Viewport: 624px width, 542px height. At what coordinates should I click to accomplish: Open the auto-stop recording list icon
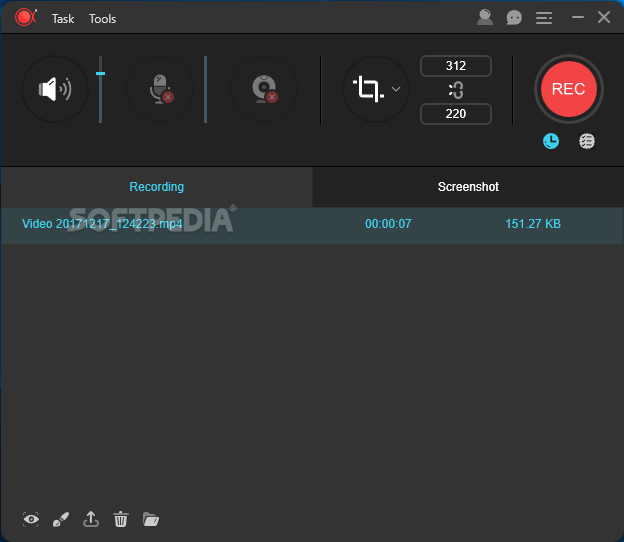tap(587, 141)
